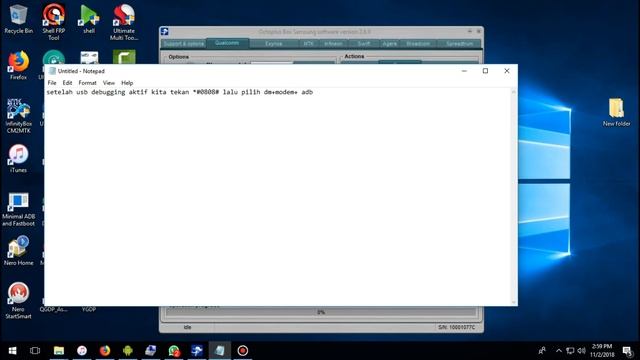Viewport: 640px width, 360px height.
Task: Open Task View on taskbar
Action: (x=35, y=351)
